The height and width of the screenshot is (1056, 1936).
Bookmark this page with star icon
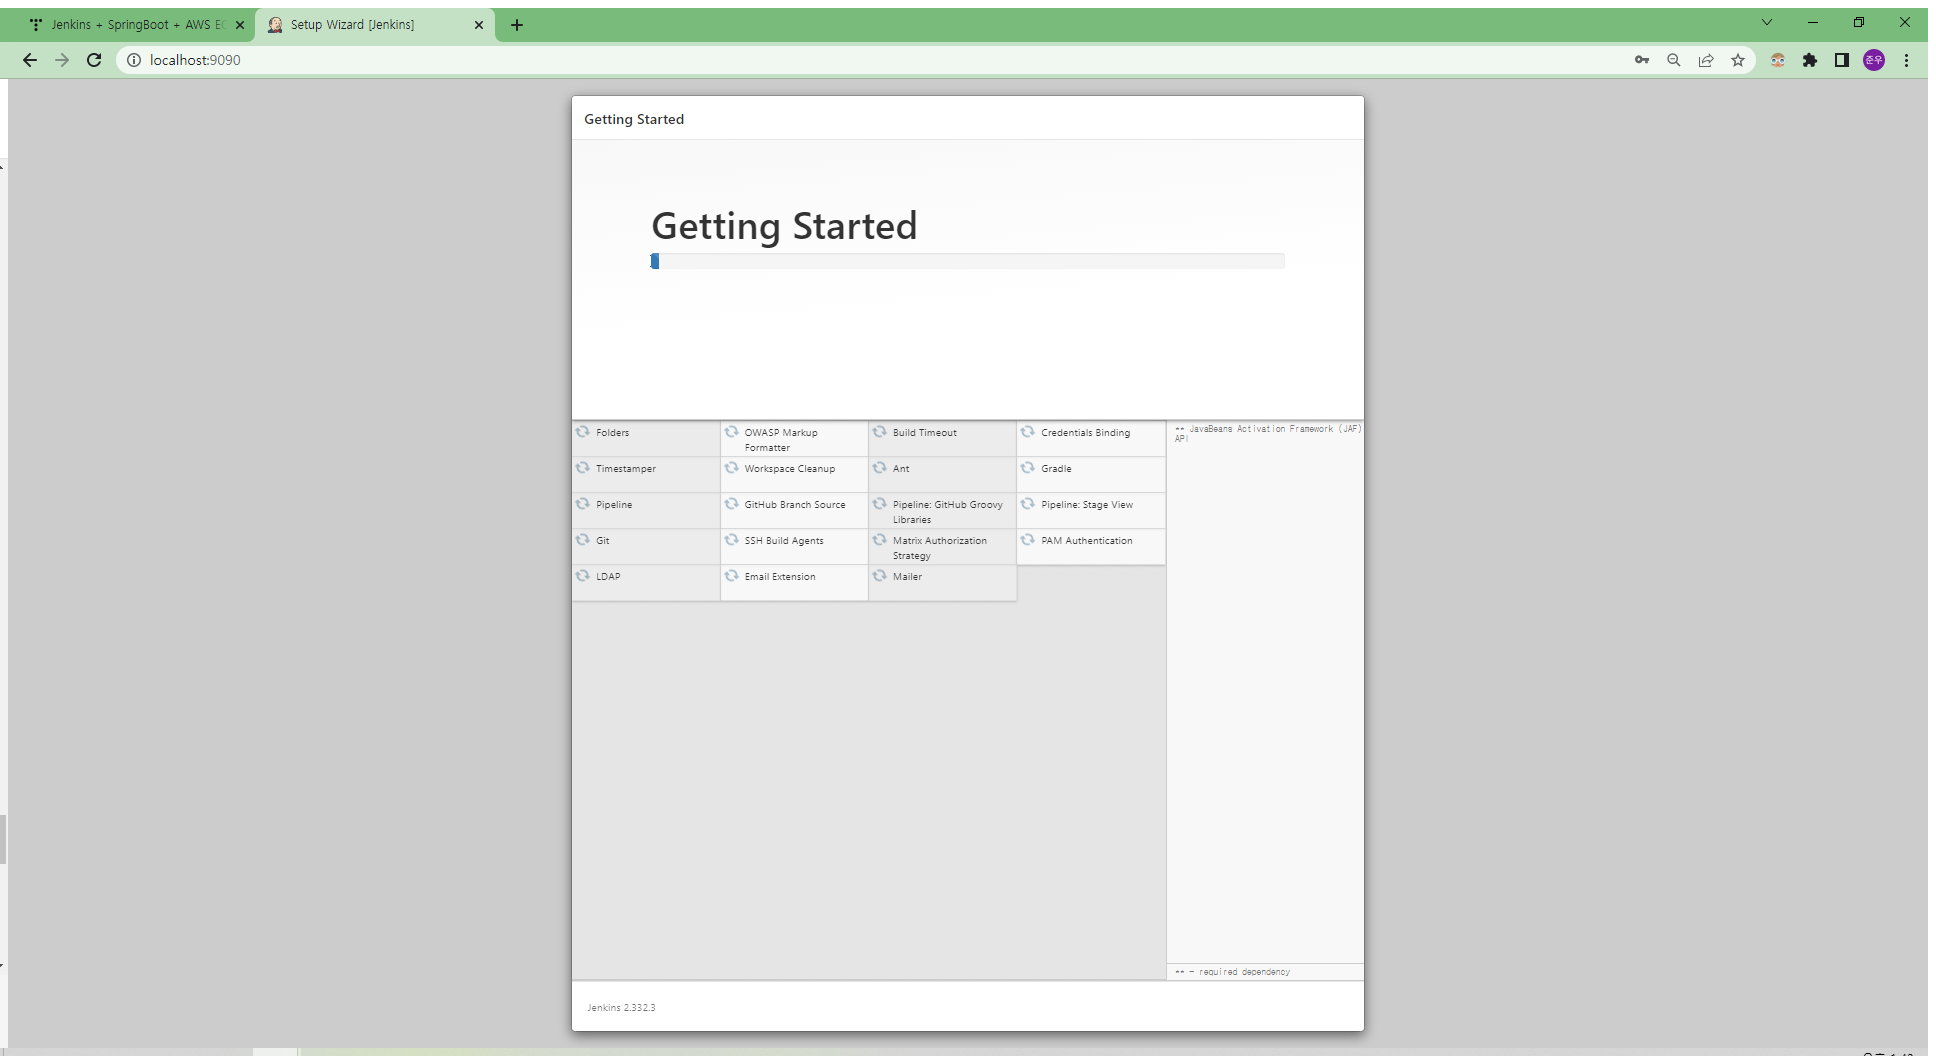[1738, 60]
